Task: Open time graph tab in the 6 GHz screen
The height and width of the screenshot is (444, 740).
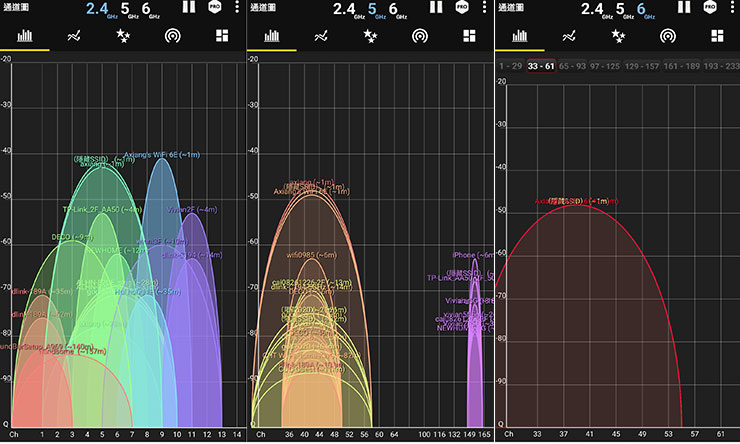Action: pos(569,36)
